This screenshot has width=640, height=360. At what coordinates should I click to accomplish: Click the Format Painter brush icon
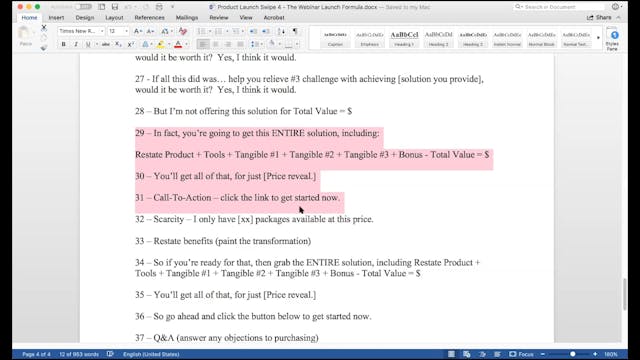[x=44, y=48]
